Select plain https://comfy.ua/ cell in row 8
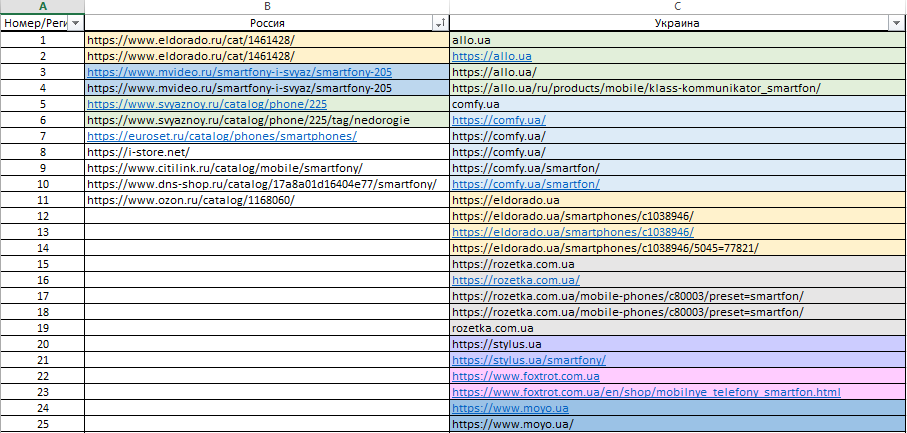The width and height of the screenshot is (907, 433). (x=677, y=152)
